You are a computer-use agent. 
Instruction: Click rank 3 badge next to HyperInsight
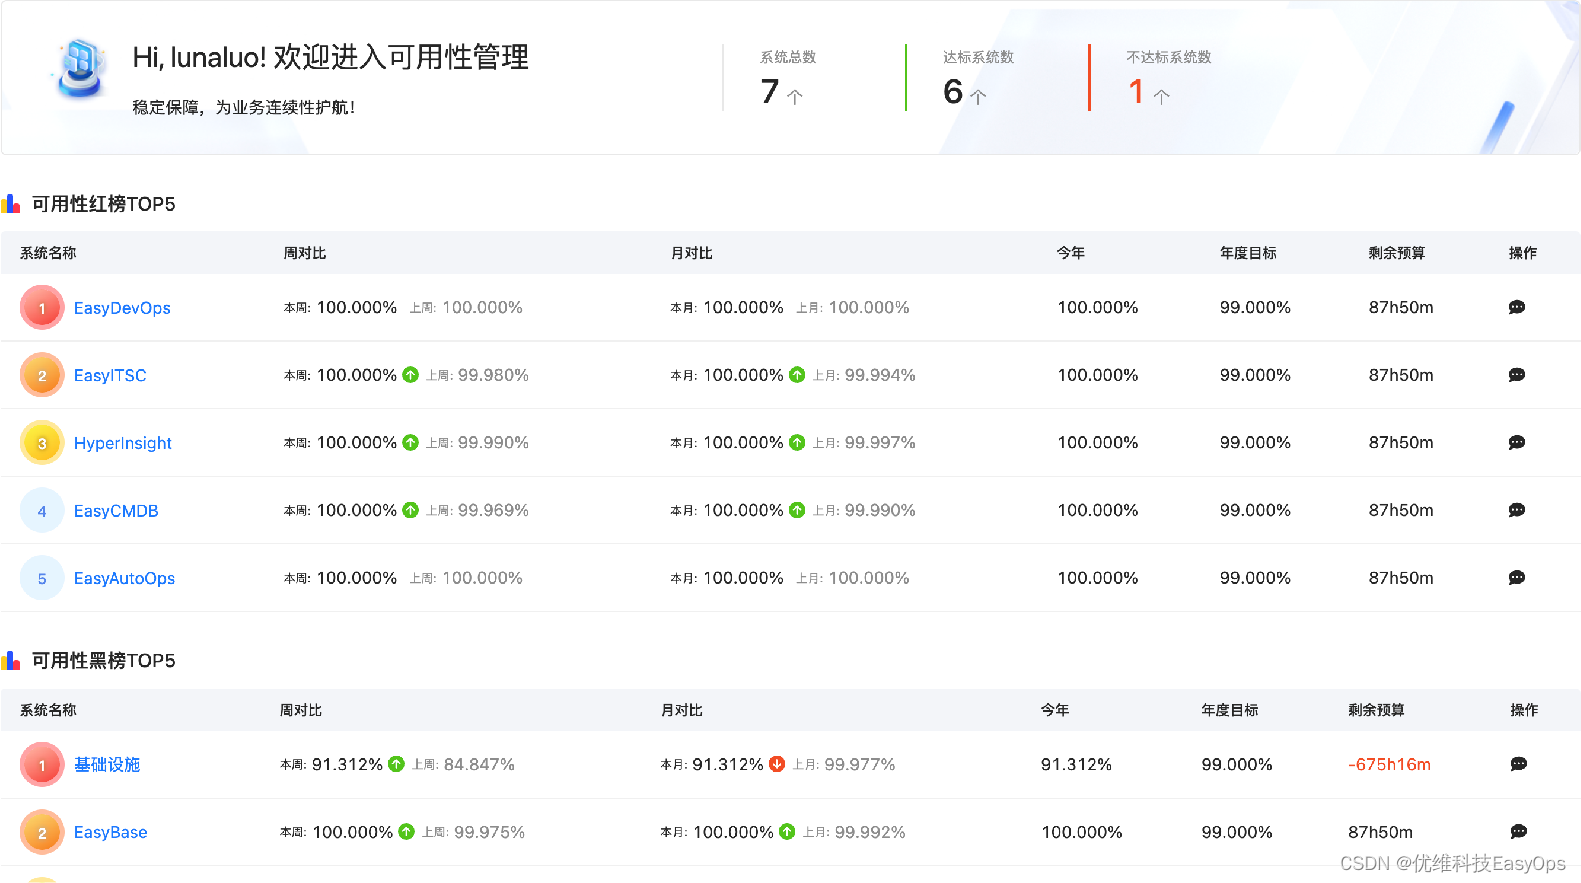coord(42,443)
